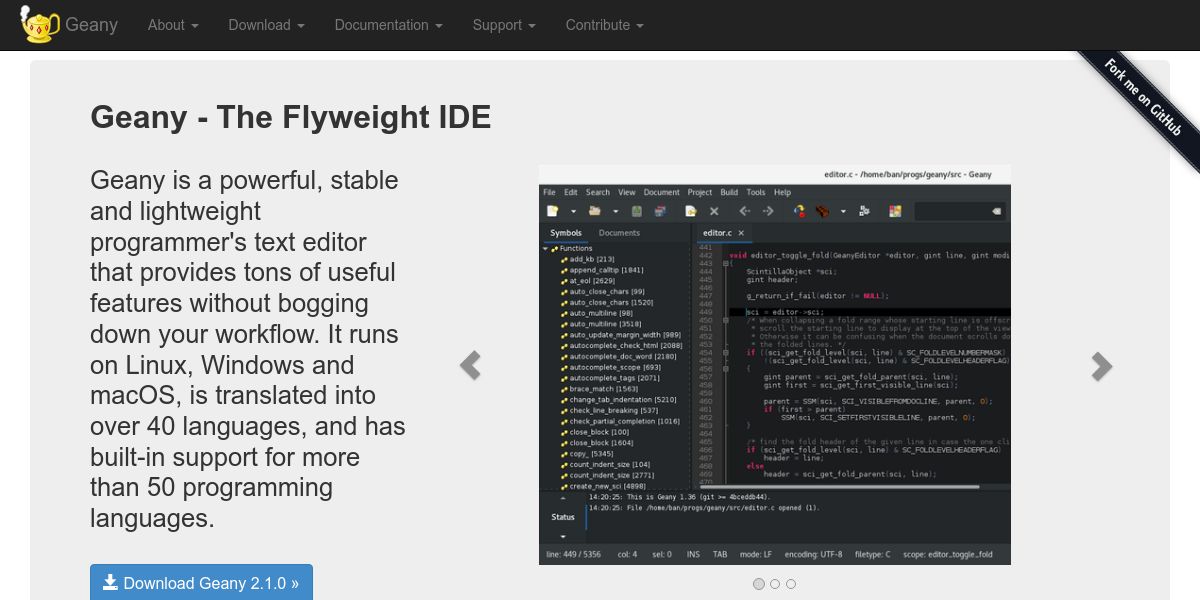The width and height of the screenshot is (1200, 600).
Task: Click the green Save icon in Geany screenshot toolbar
Action: [637, 211]
